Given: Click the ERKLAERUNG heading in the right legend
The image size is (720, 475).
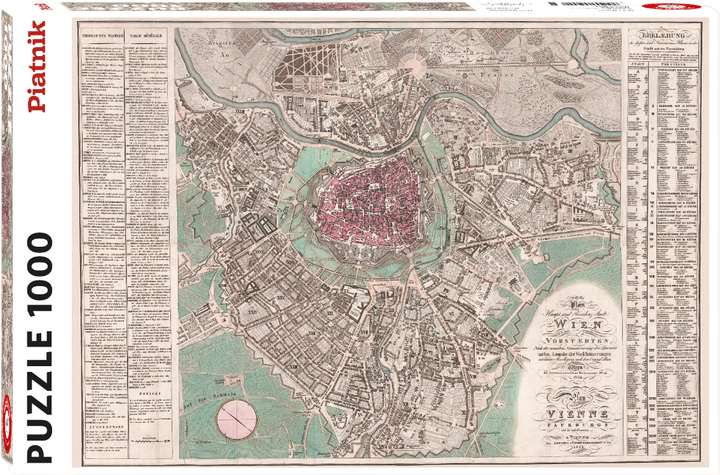Looking at the screenshot, I should pyautogui.click(x=666, y=35).
